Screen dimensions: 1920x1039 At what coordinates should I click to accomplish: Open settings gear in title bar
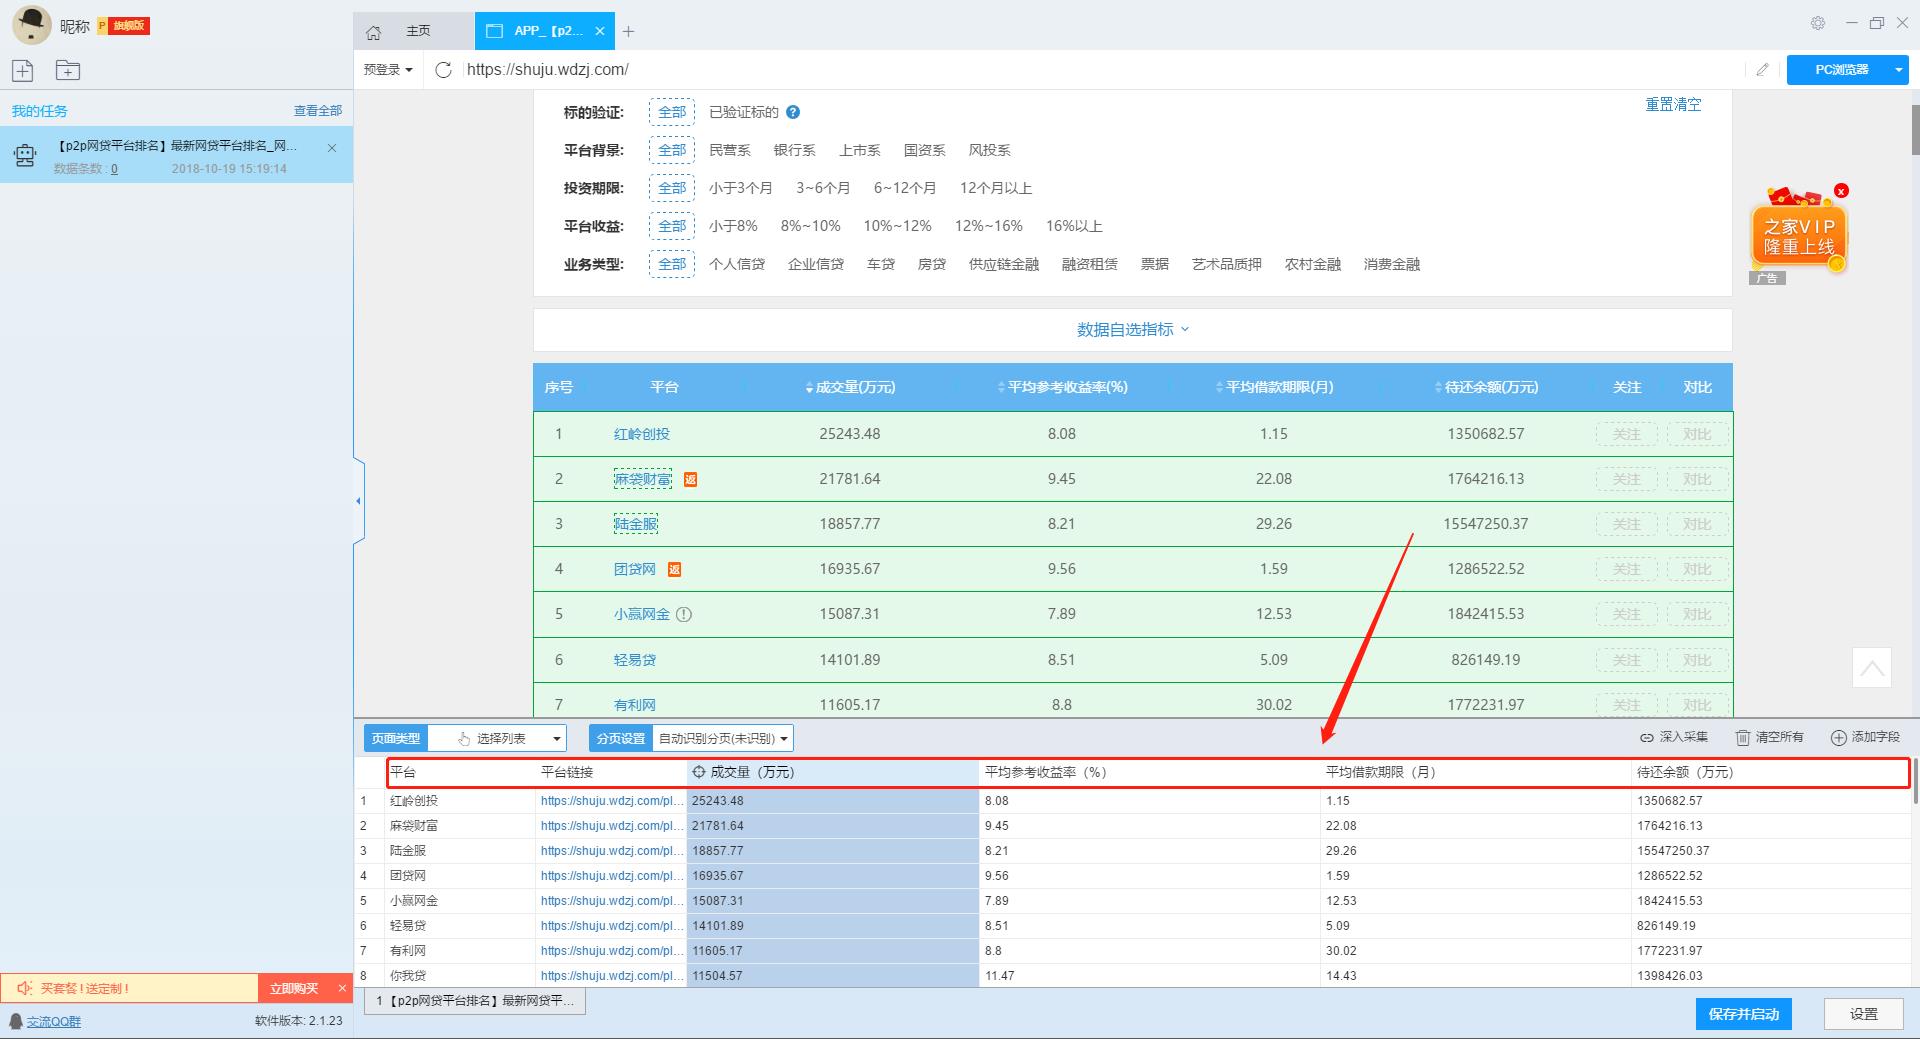tap(1818, 23)
